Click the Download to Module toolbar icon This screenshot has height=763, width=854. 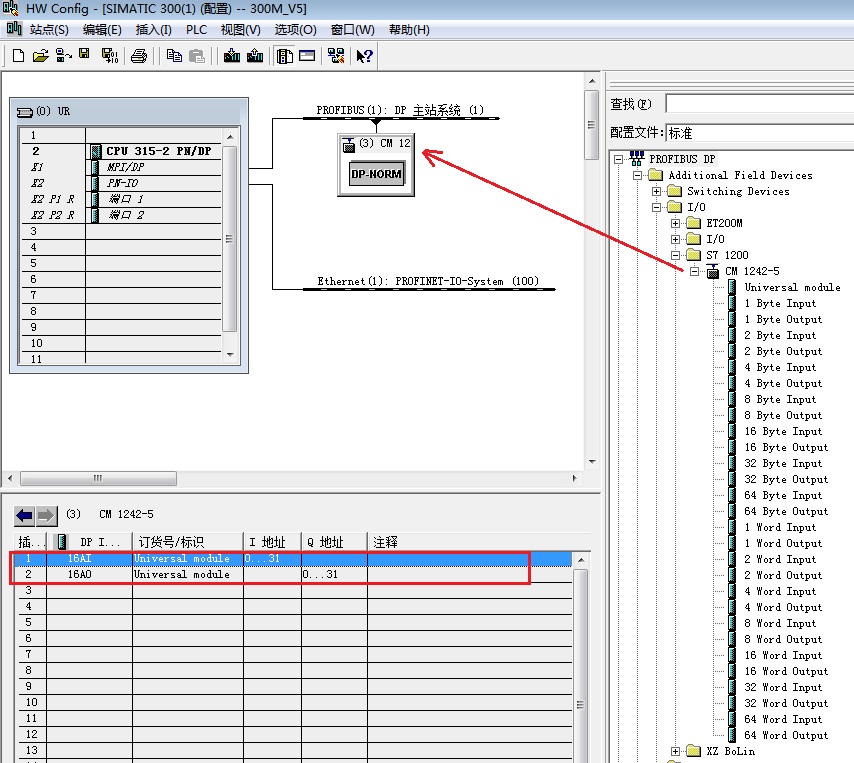click(232, 56)
